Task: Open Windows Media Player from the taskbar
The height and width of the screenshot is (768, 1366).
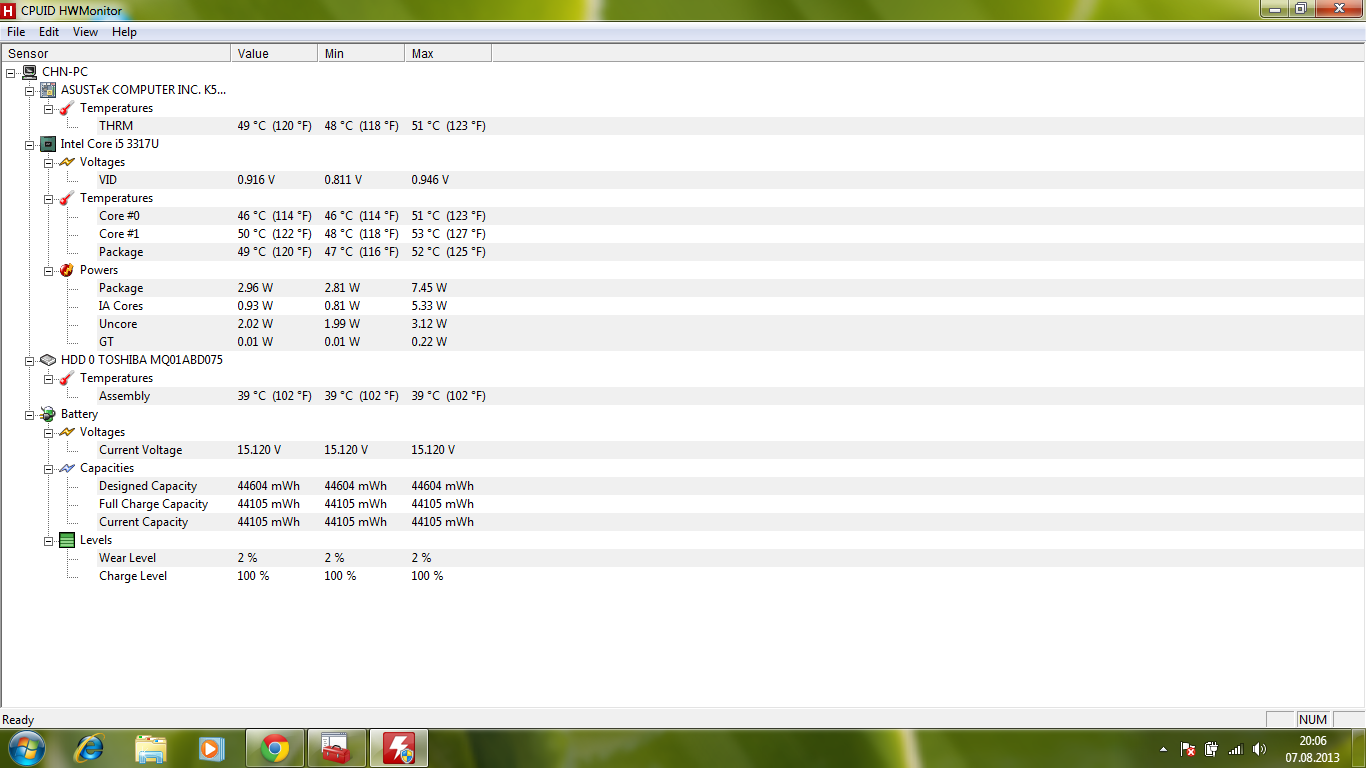Action: coord(211,748)
